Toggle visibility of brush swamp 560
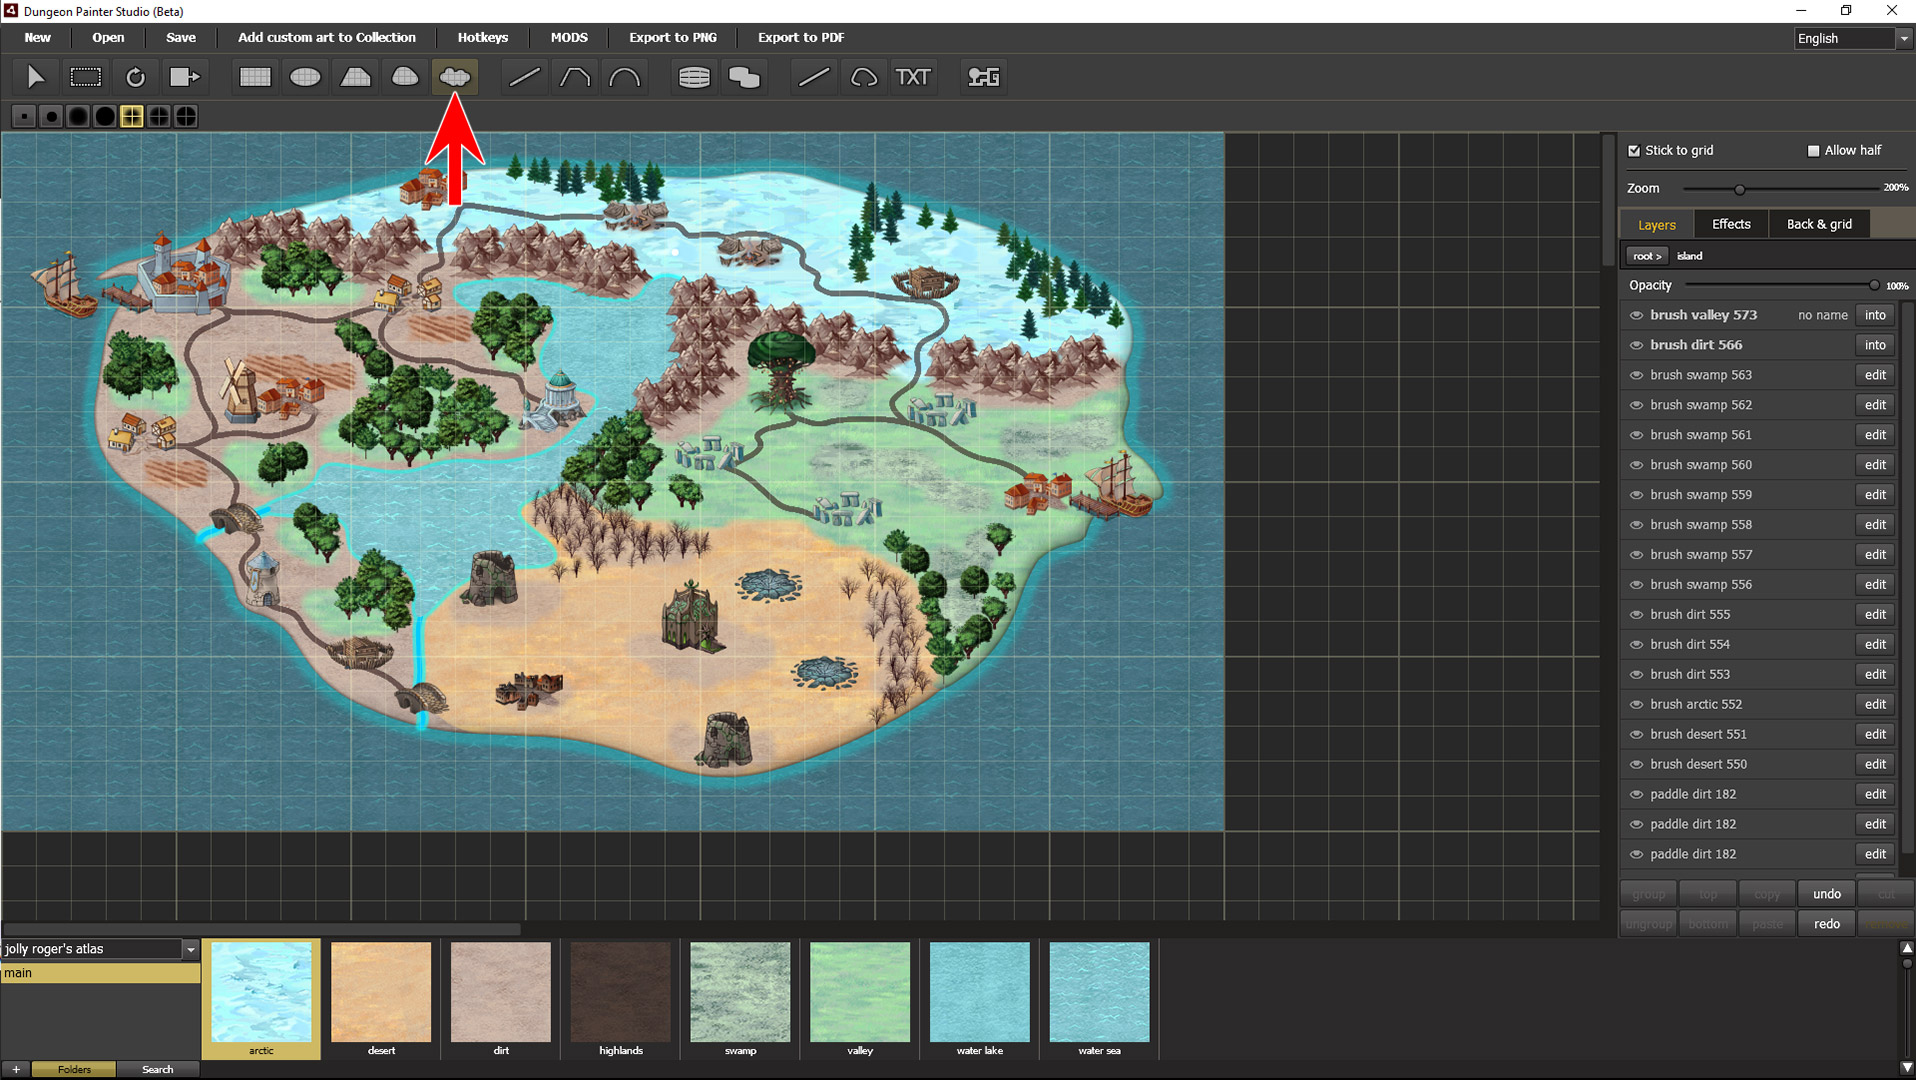This screenshot has width=1916, height=1080. tap(1636, 465)
